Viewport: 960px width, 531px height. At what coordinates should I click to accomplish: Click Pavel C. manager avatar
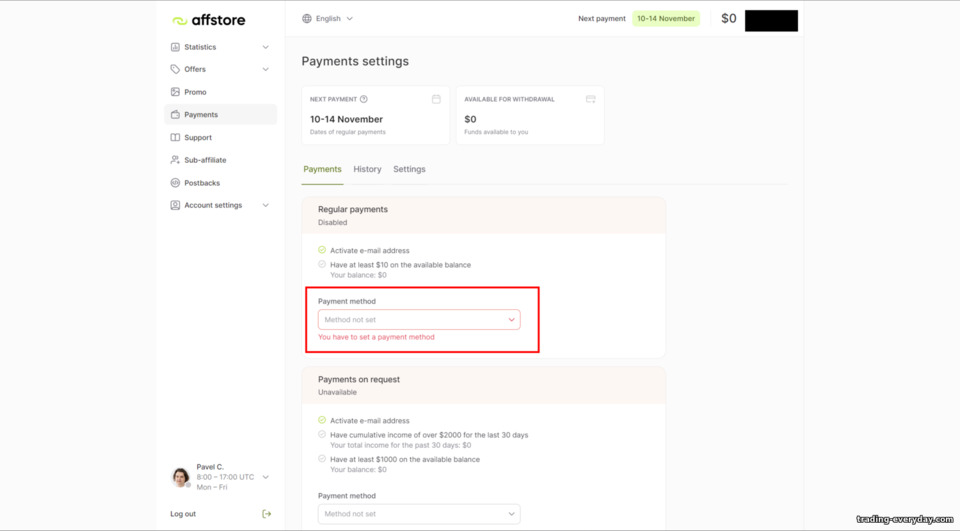click(180, 476)
